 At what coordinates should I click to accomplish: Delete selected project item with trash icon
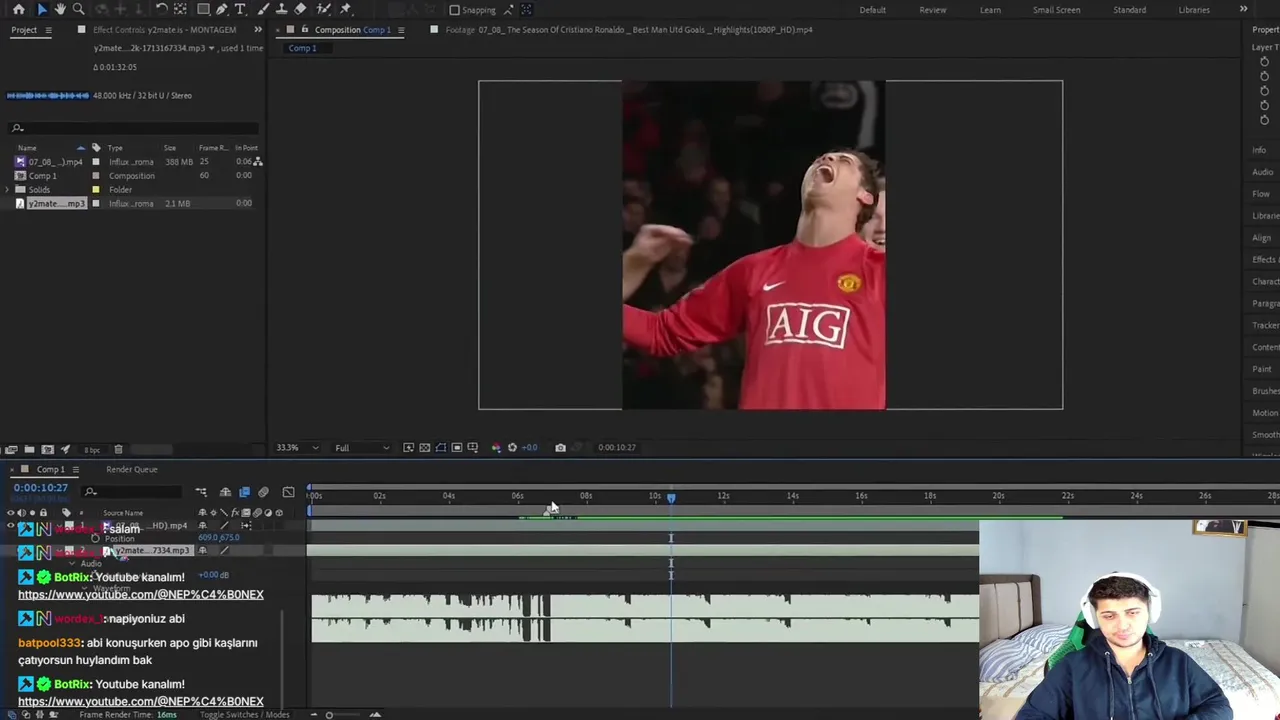click(118, 449)
